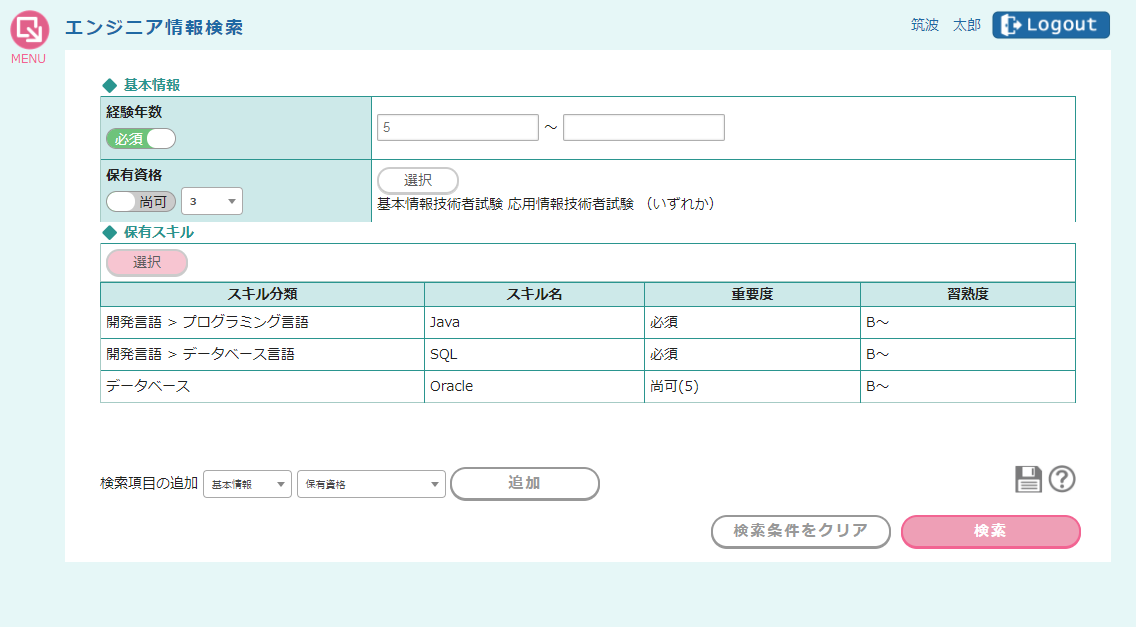Click the 追加 button

524,484
